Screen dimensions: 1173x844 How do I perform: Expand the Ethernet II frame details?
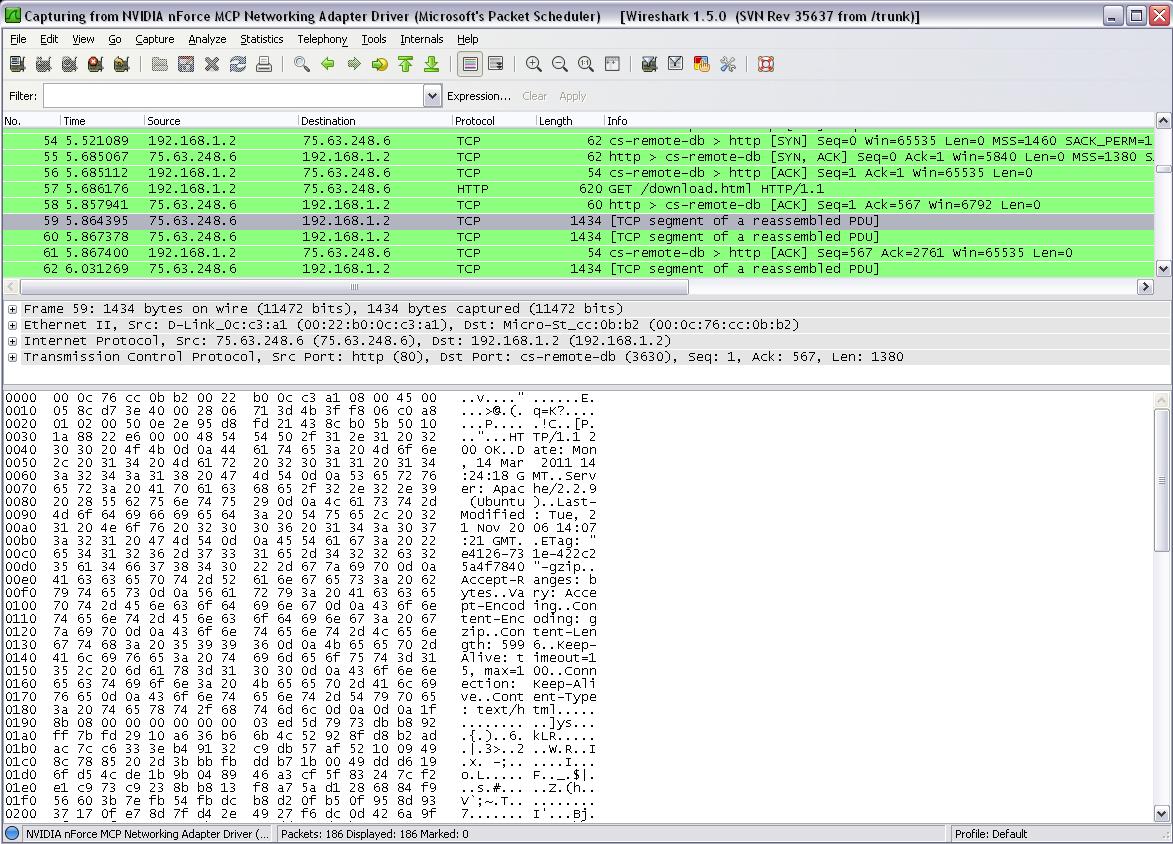tap(11, 323)
